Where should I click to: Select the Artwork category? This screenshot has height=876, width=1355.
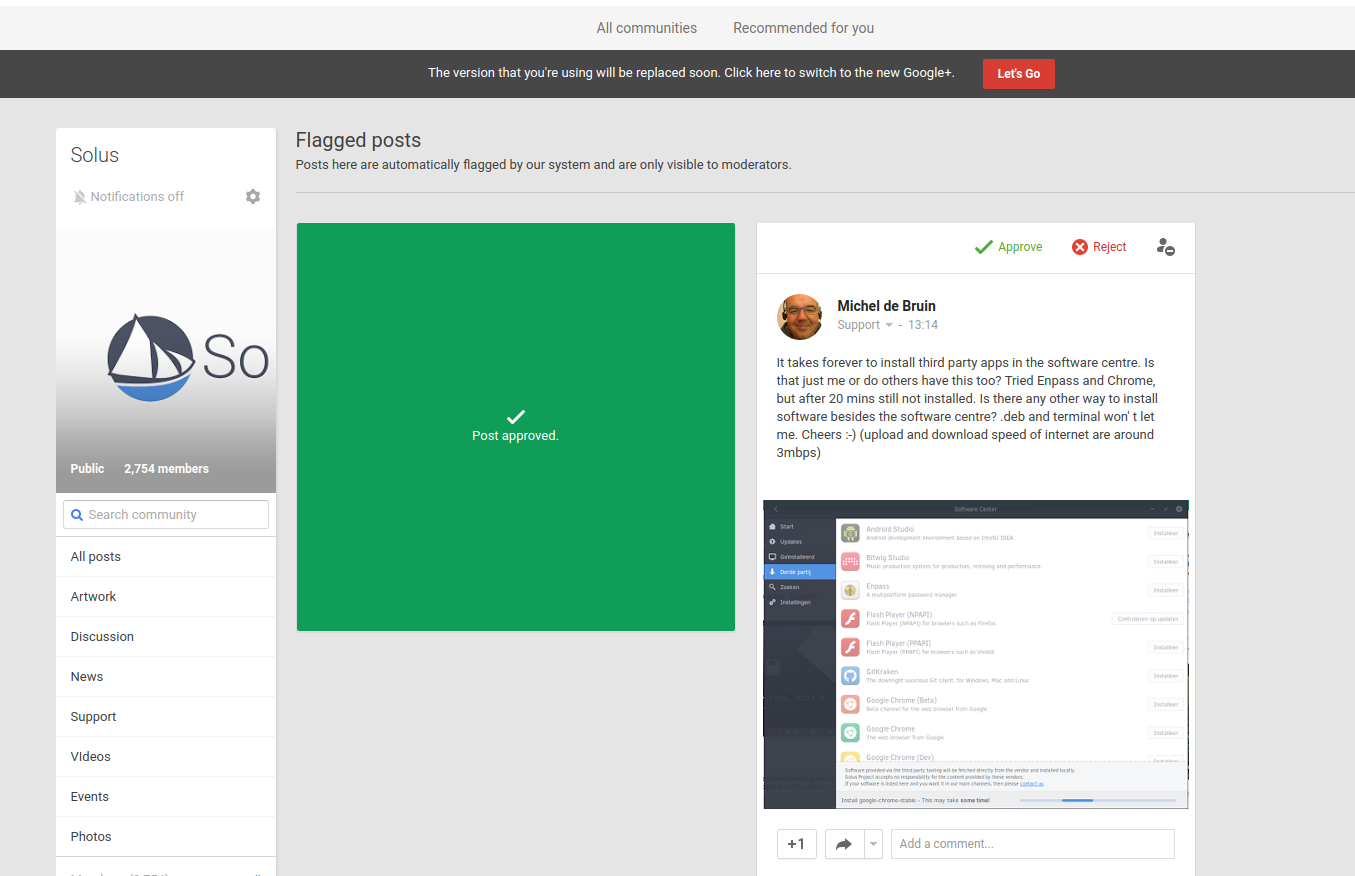166,597
